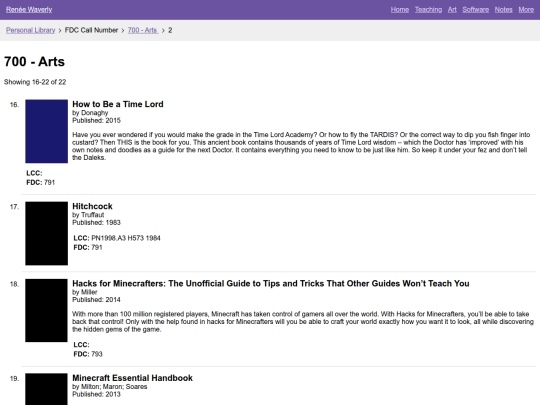Open the cover thumbnail for Minecraft Essential Handbook
This screenshot has height=405, width=540.
pos(46,389)
